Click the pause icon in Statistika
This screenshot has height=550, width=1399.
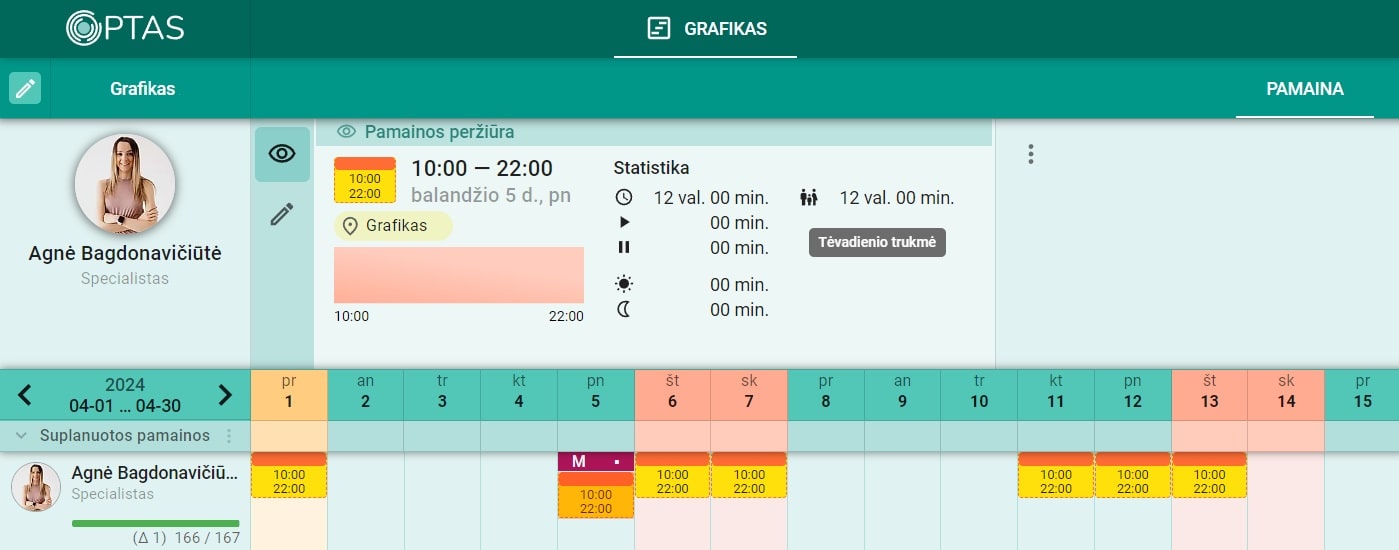point(624,247)
